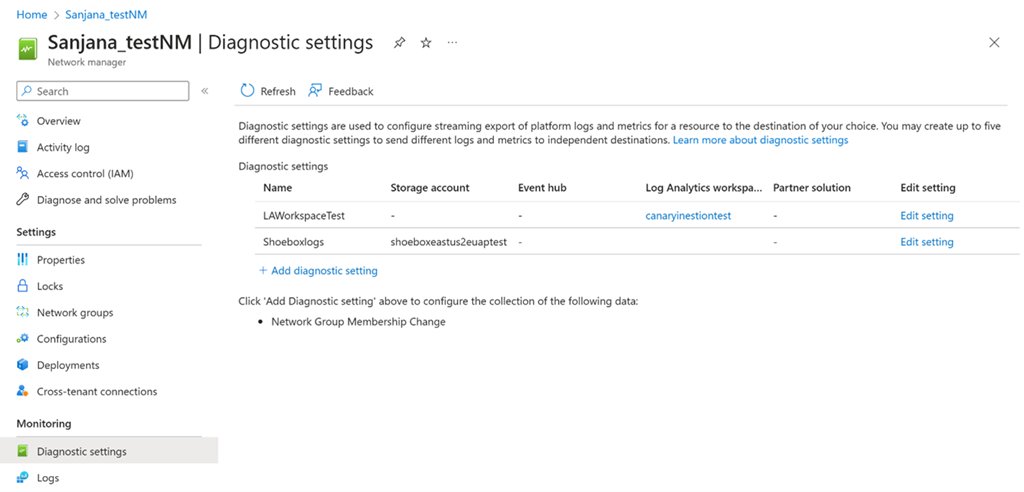This screenshot has width=1024, height=492.
Task: Open Cross-tenant connections page
Action: coord(97,392)
